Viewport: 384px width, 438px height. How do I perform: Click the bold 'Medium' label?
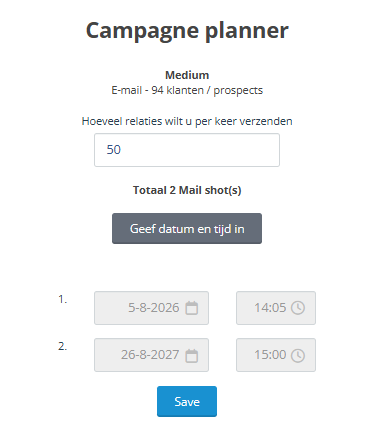(x=187, y=75)
